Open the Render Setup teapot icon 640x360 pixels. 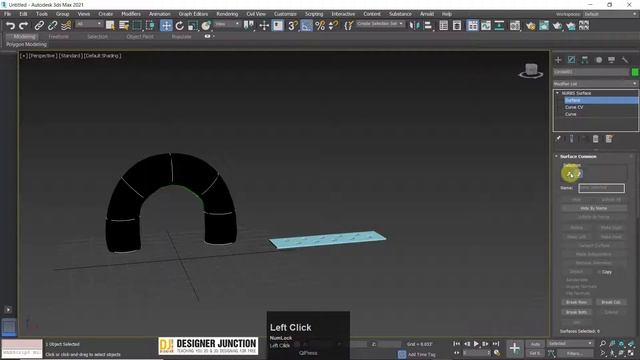pos(531,26)
